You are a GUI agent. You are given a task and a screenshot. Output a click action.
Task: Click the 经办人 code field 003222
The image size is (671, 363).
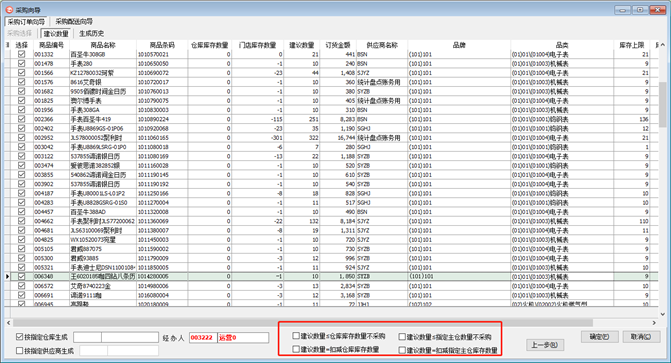[x=203, y=338]
